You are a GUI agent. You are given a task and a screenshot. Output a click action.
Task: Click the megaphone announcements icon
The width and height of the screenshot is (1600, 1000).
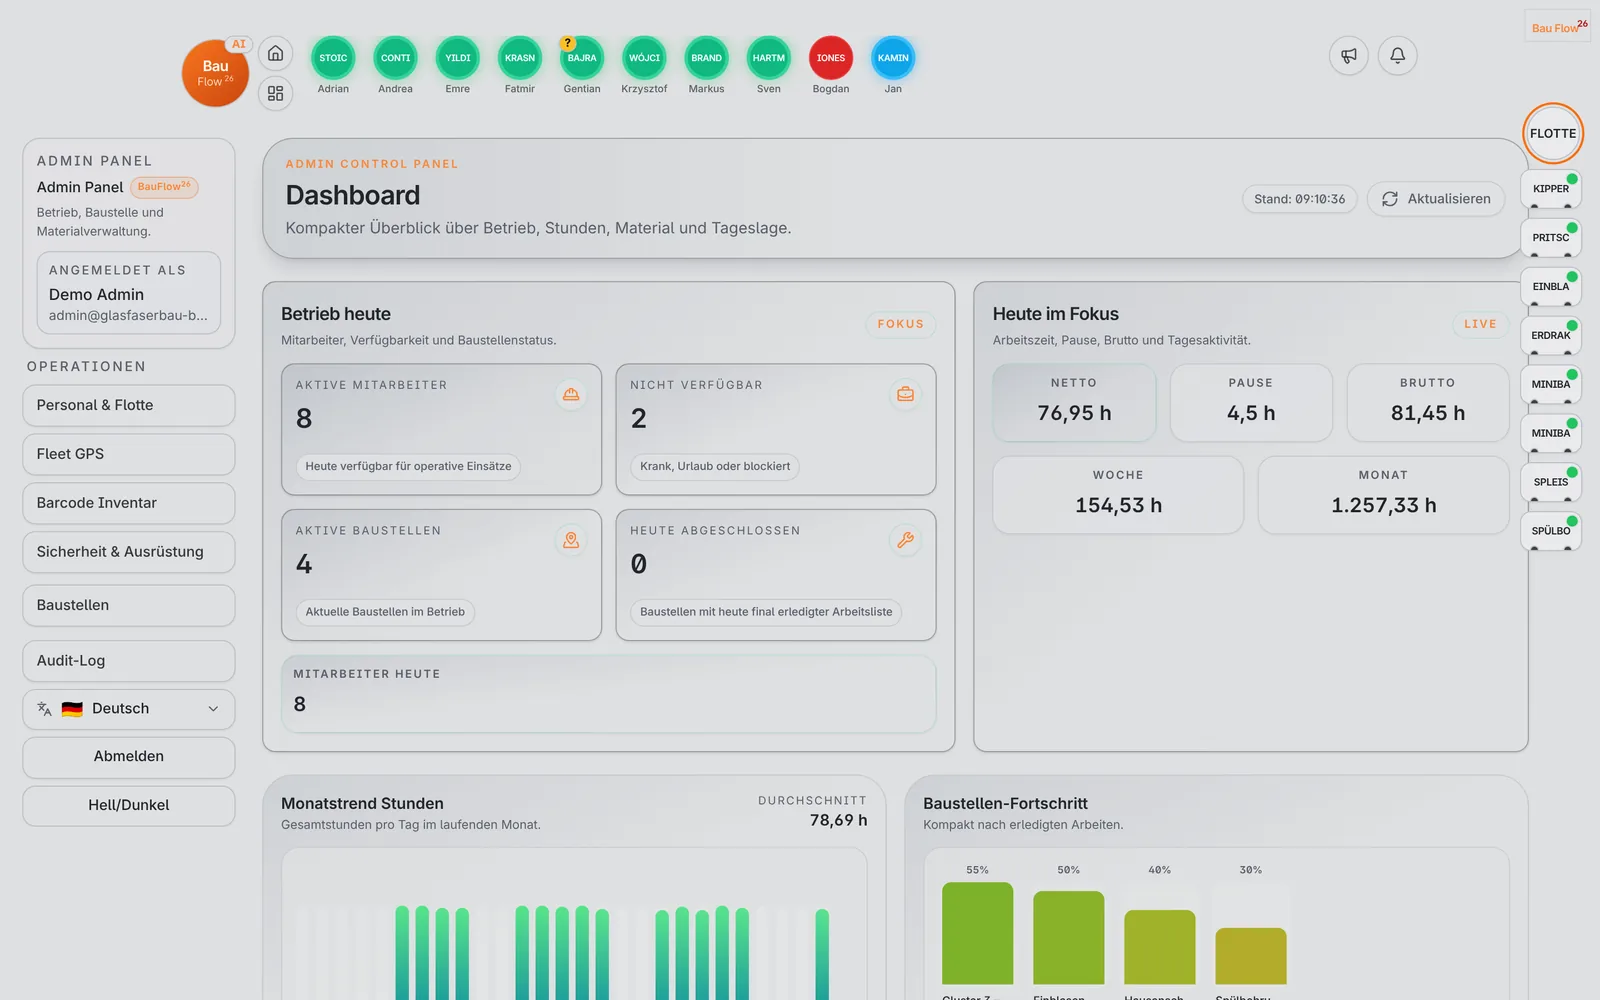(x=1349, y=56)
